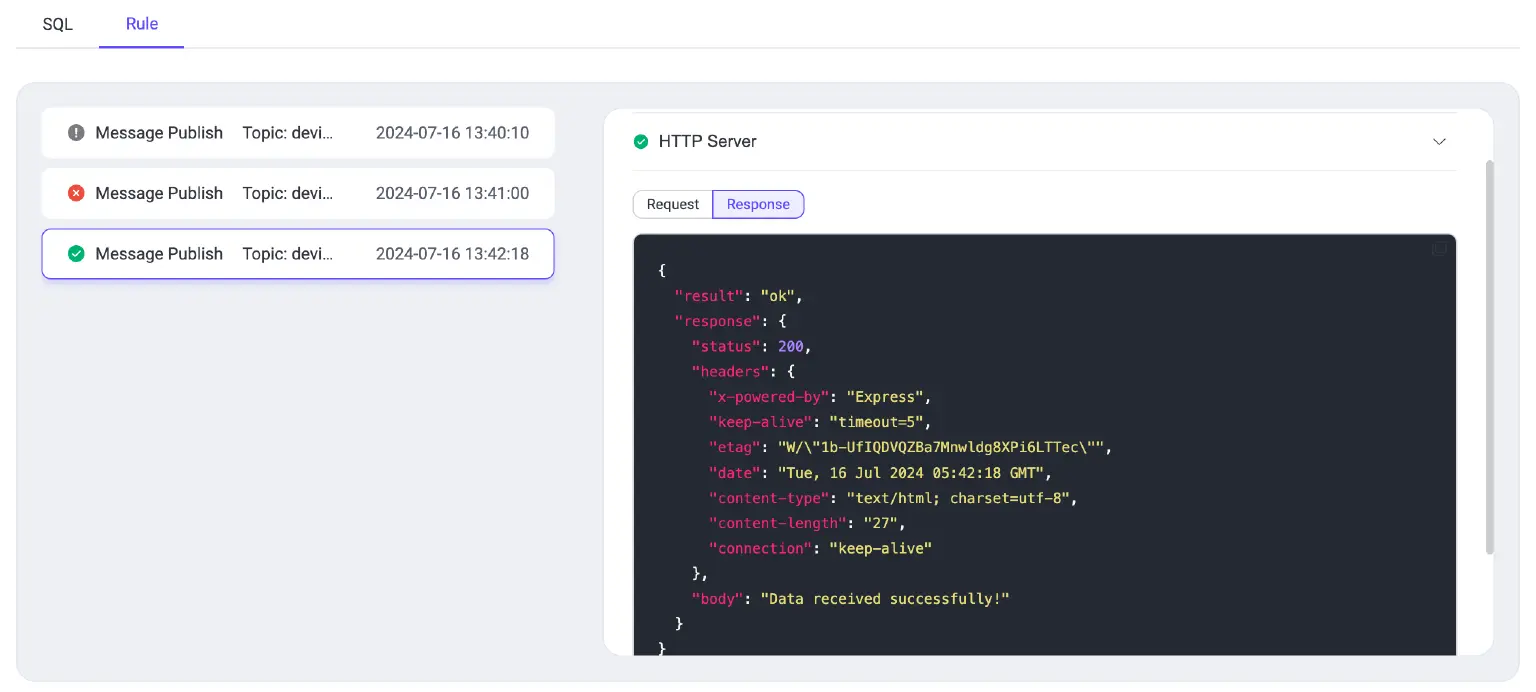1536x692 pixels.
Task: Click the "Data received successfully!" body text
Action: [x=884, y=598]
